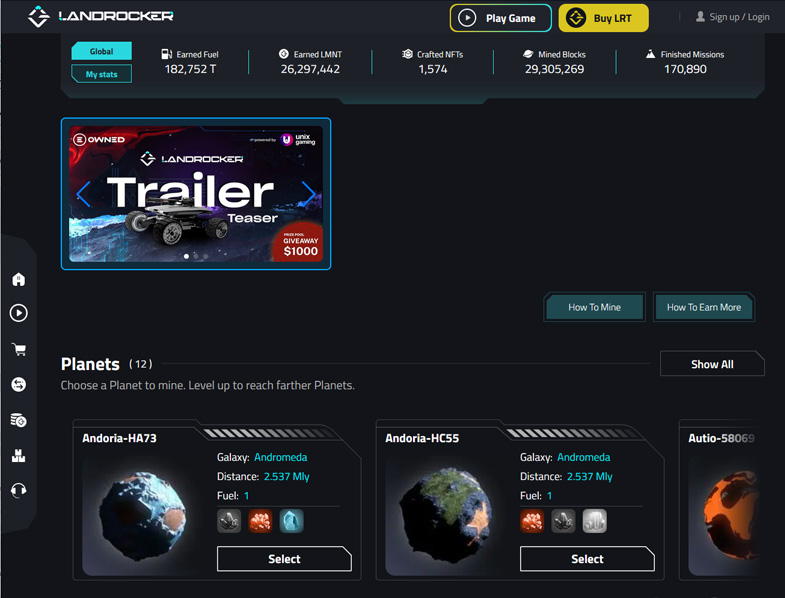Click the red crystal resource on Andoria-HA73

tap(260, 521)
